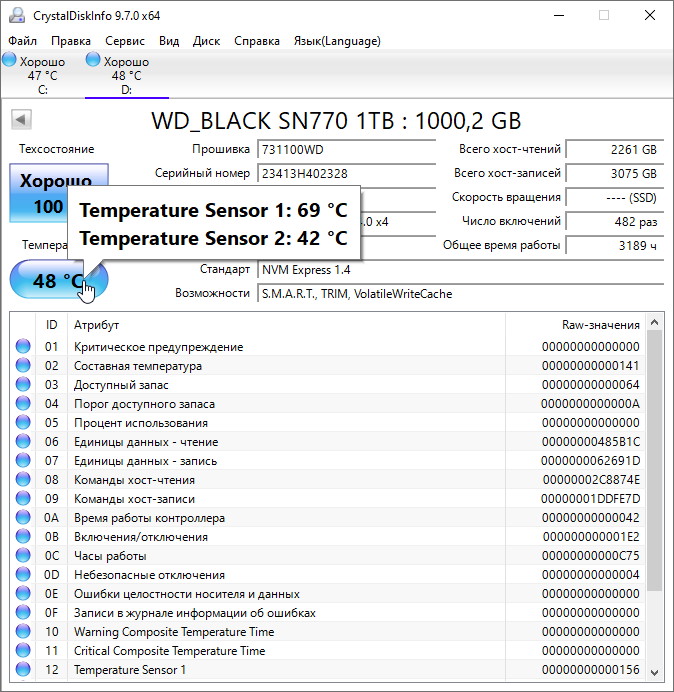Click the status circle icon on drive C: tab
The image size is (674, 692).
[9, 60]
